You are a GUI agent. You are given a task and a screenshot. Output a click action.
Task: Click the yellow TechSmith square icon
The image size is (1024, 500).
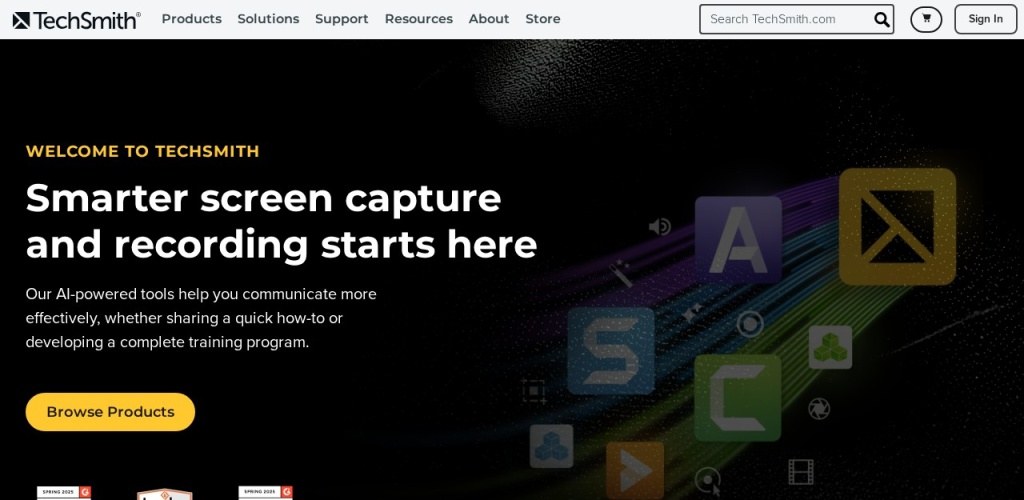[x=897, y=227]
